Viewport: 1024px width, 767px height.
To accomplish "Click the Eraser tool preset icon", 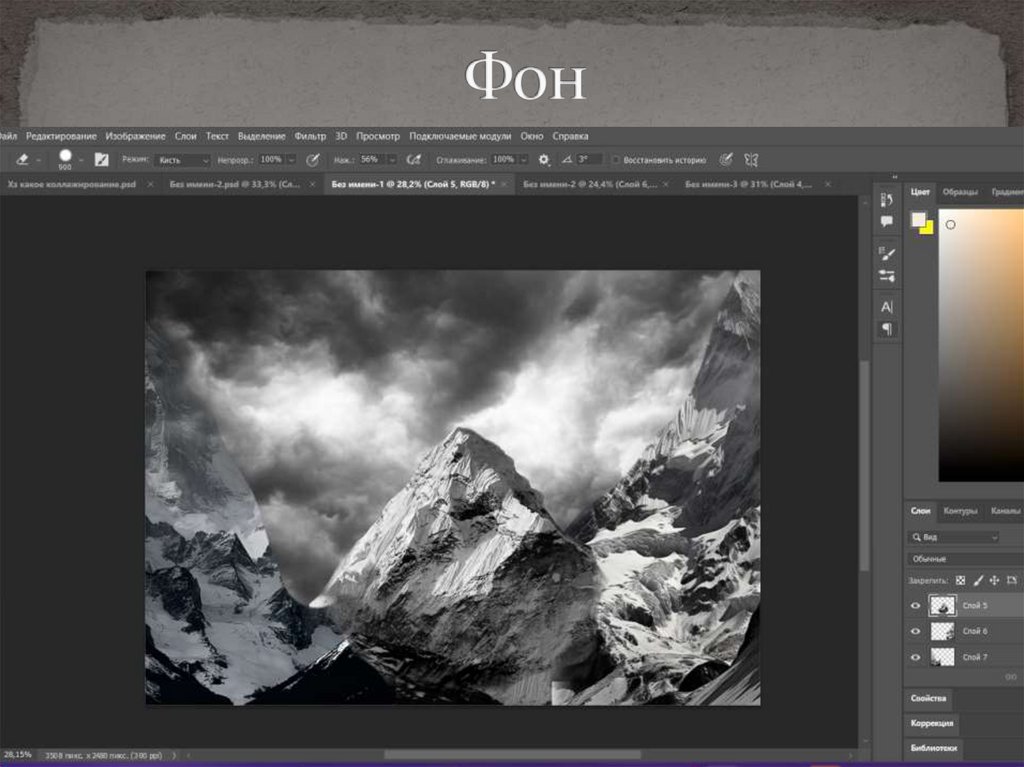I will [22, 159].
